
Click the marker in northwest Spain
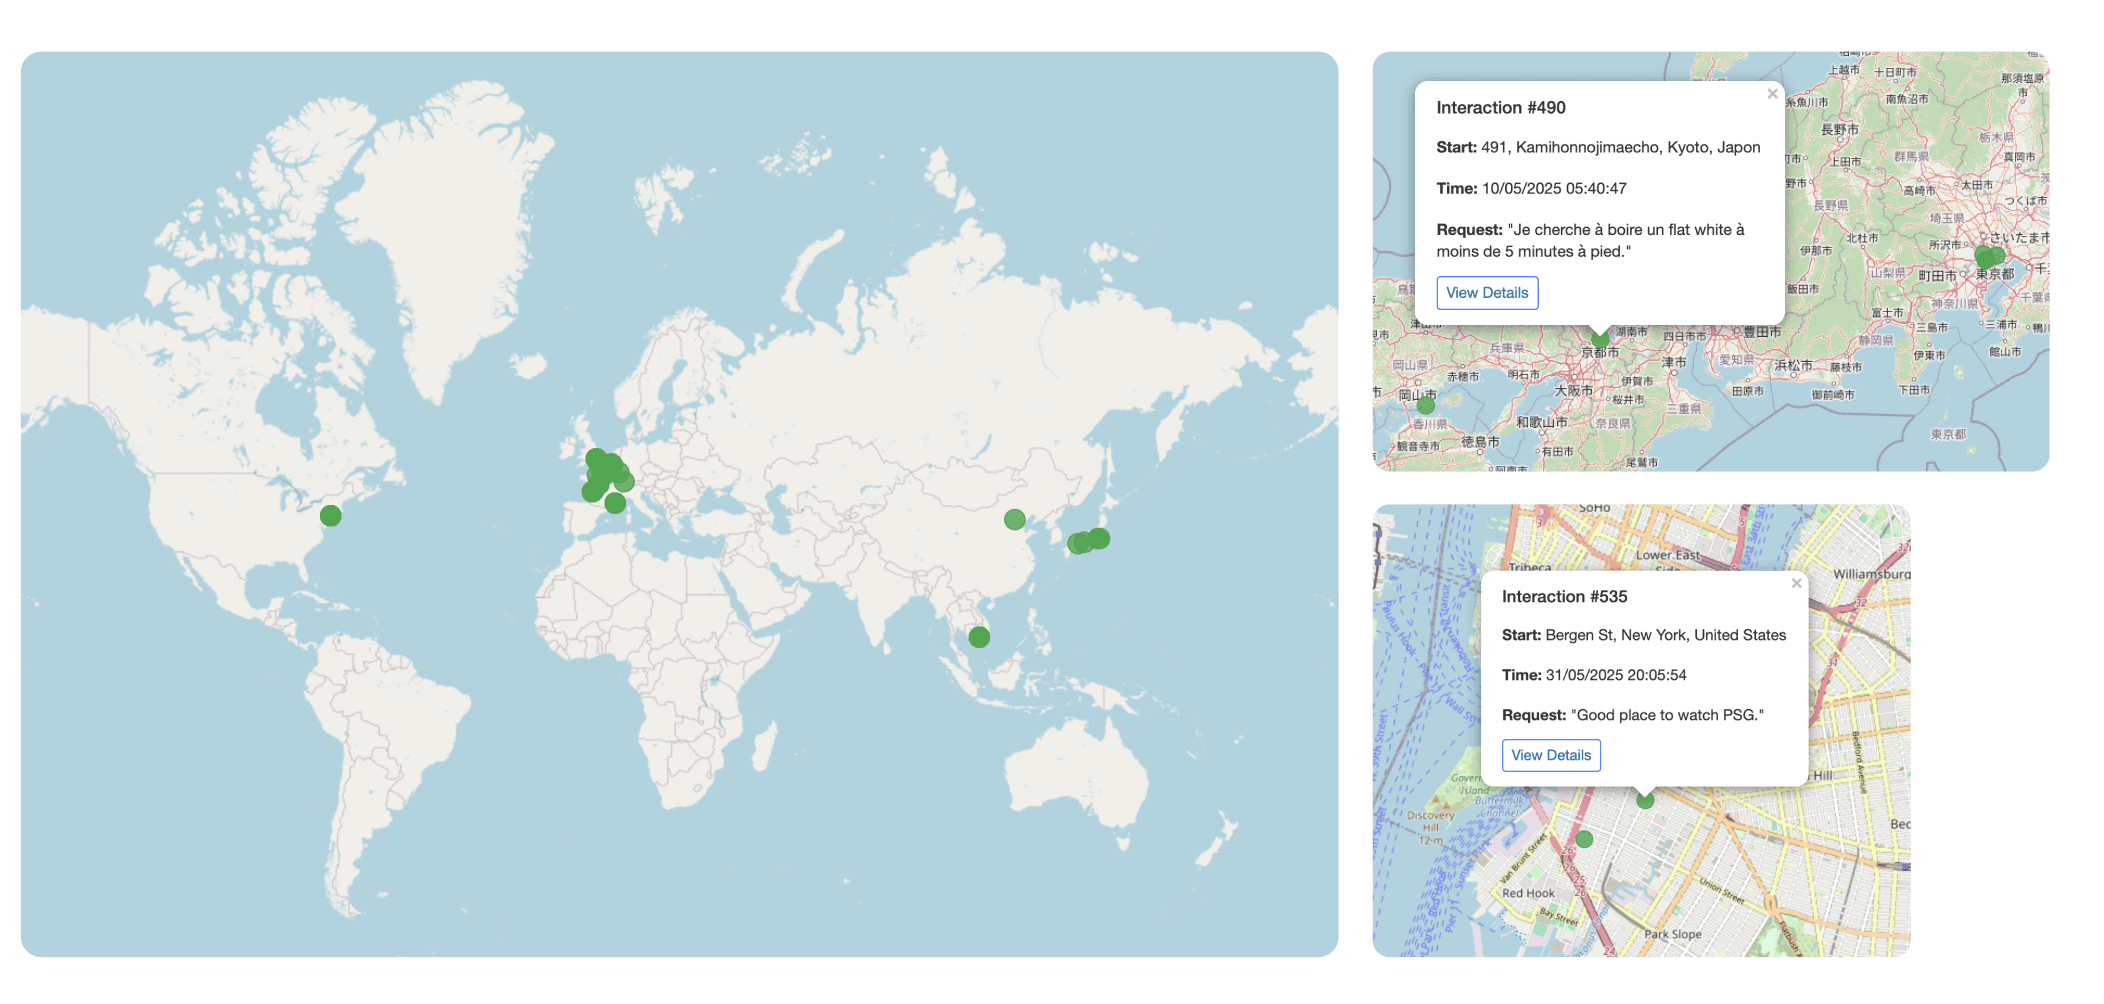tap(592, 492)
